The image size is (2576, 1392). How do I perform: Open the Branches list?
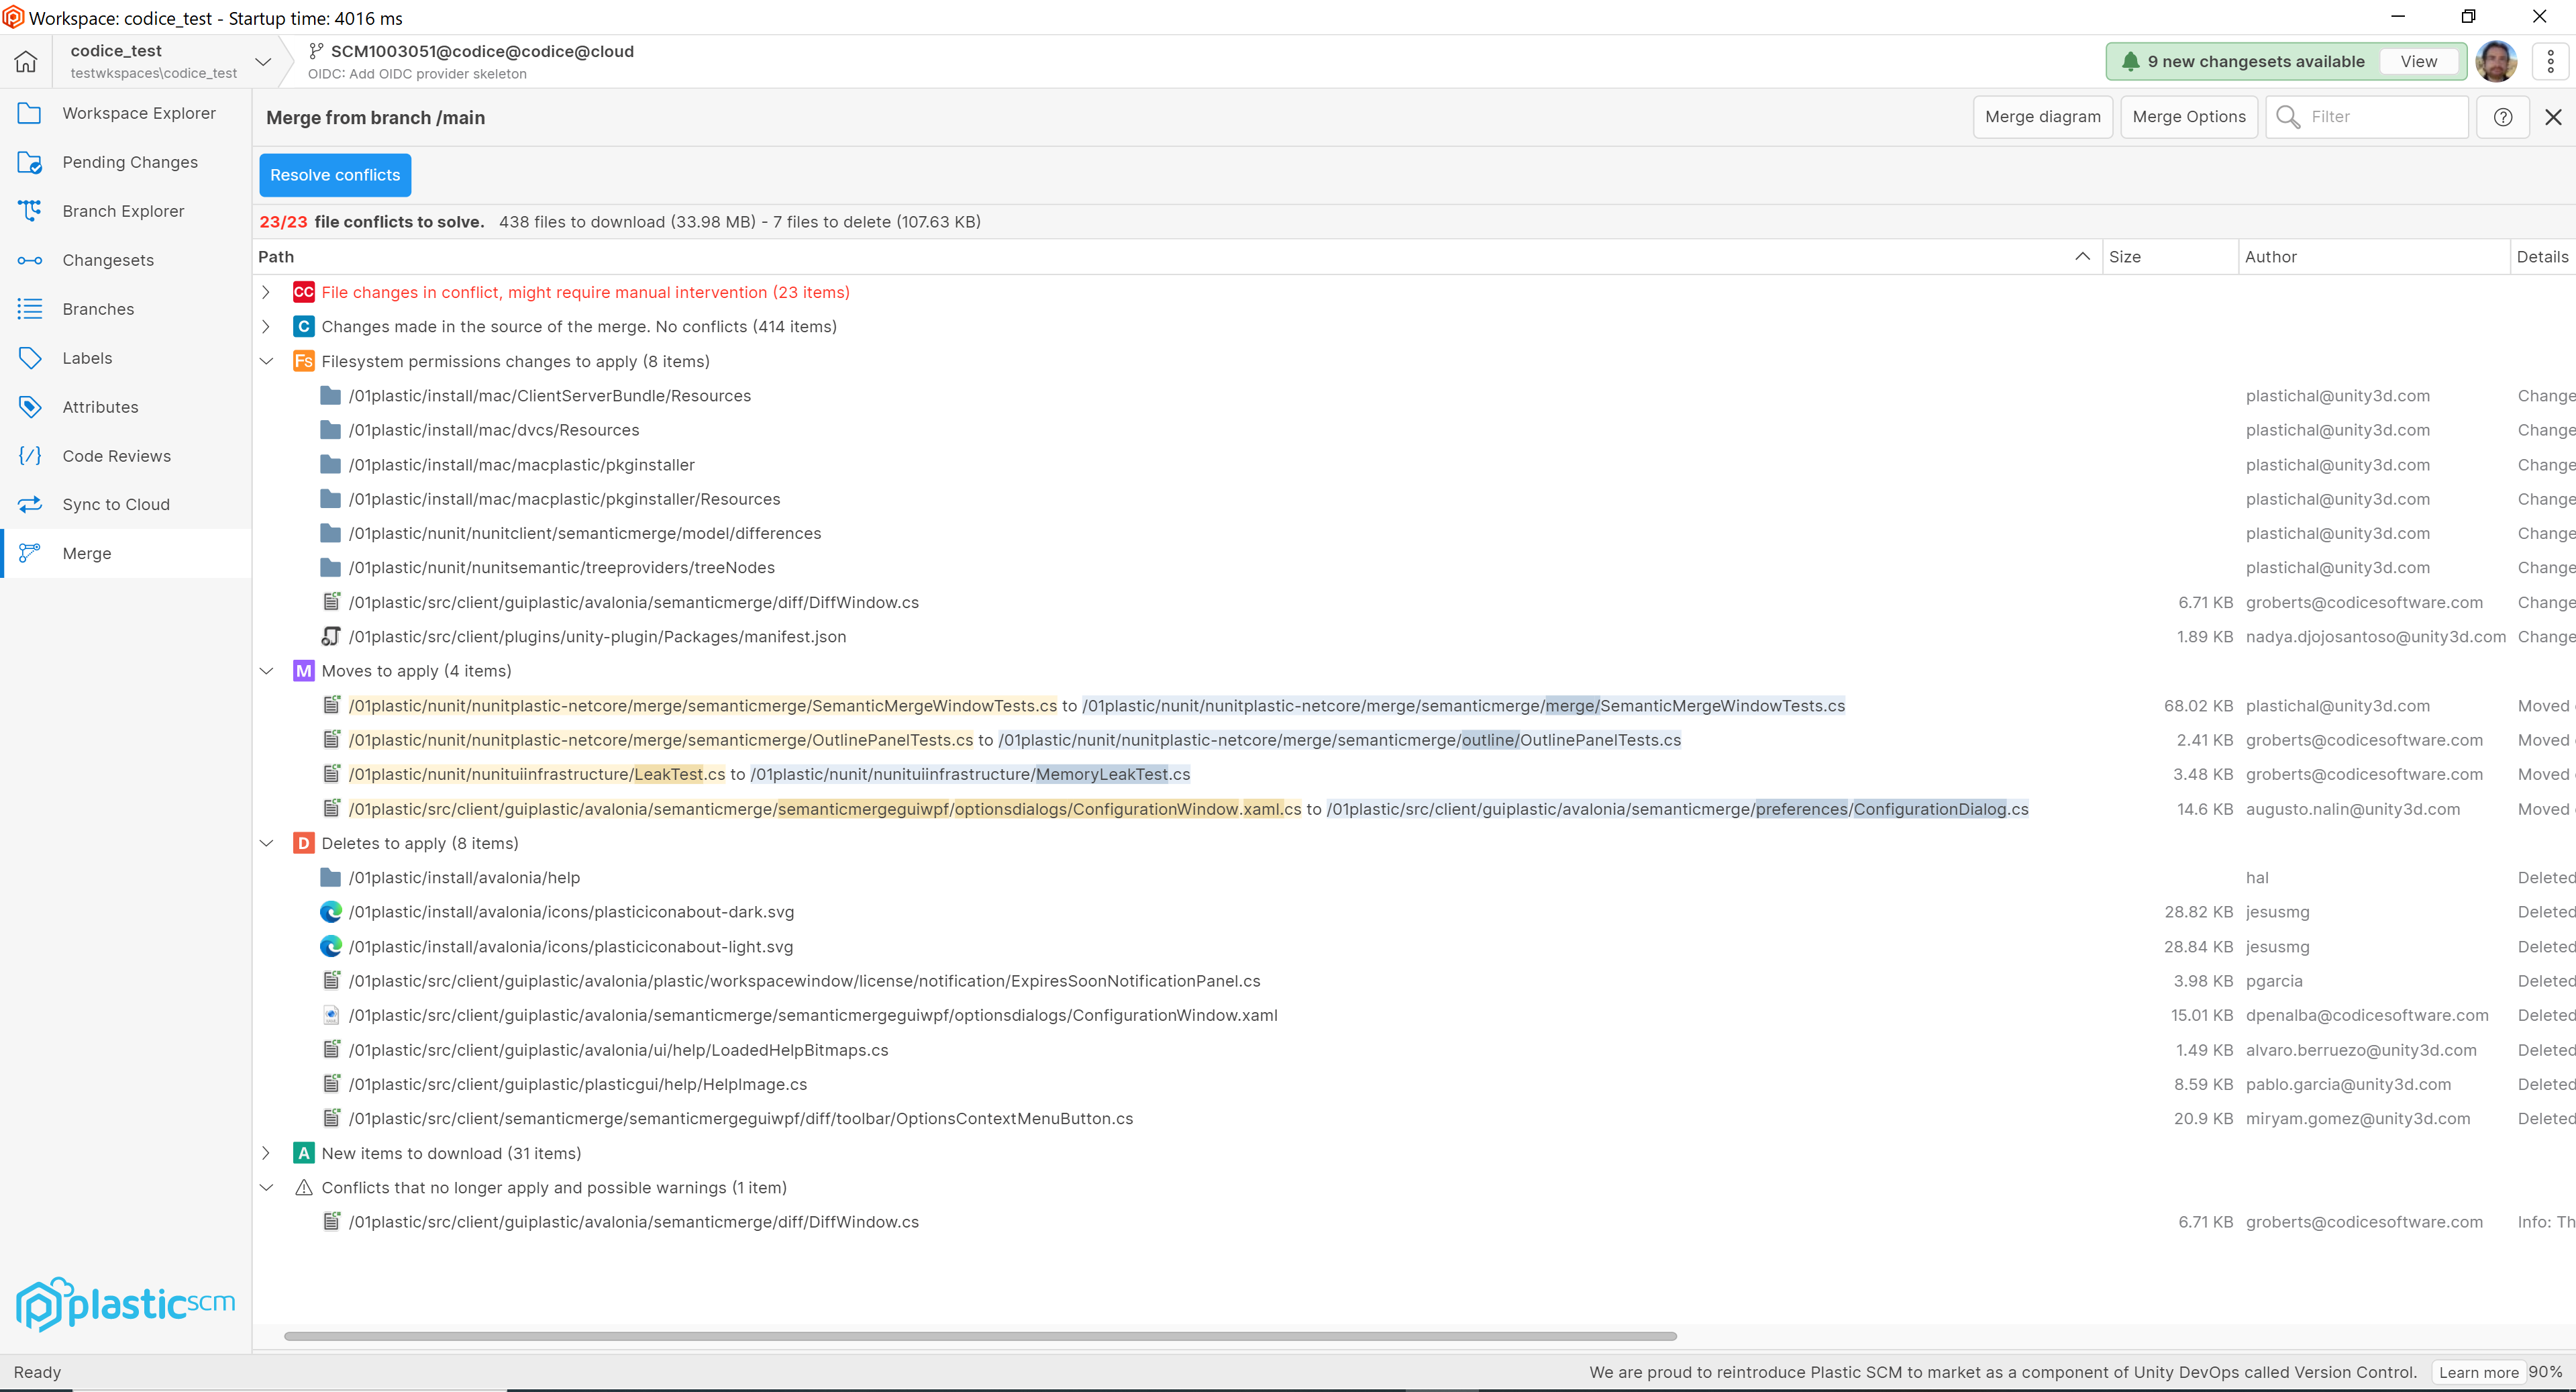(x=97, y=308)
